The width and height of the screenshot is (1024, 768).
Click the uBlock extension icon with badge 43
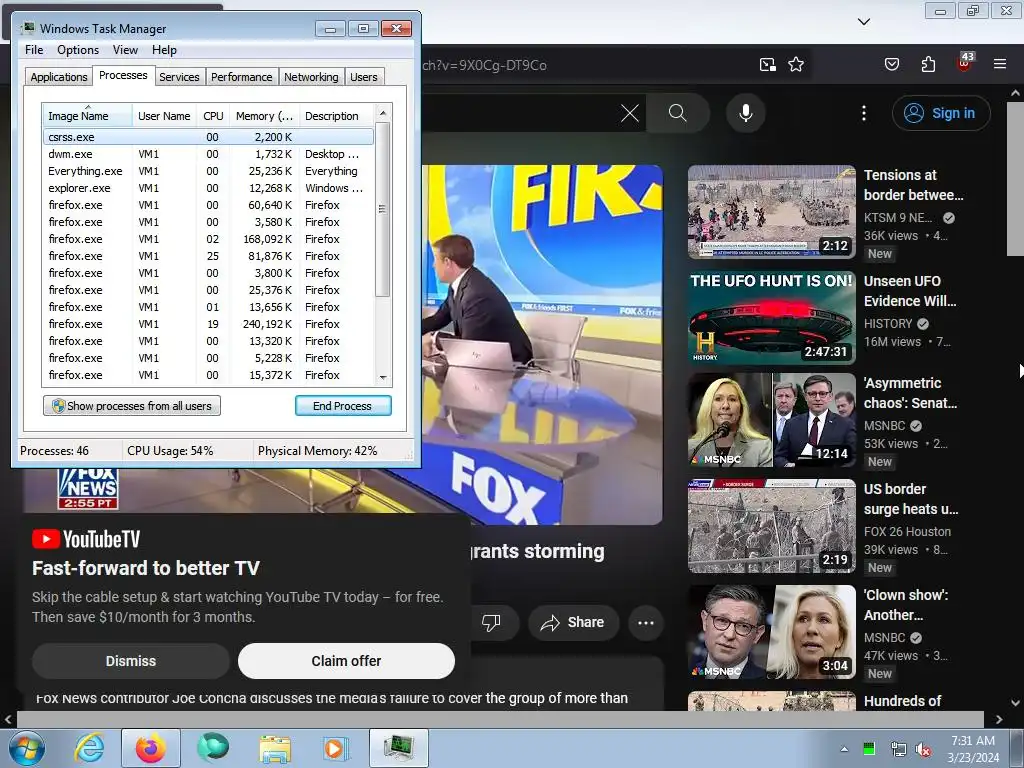965,62
